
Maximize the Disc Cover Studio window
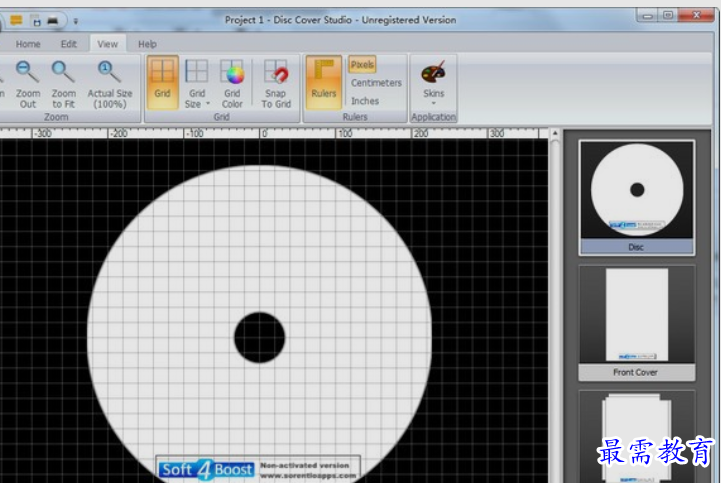[669, 15]
